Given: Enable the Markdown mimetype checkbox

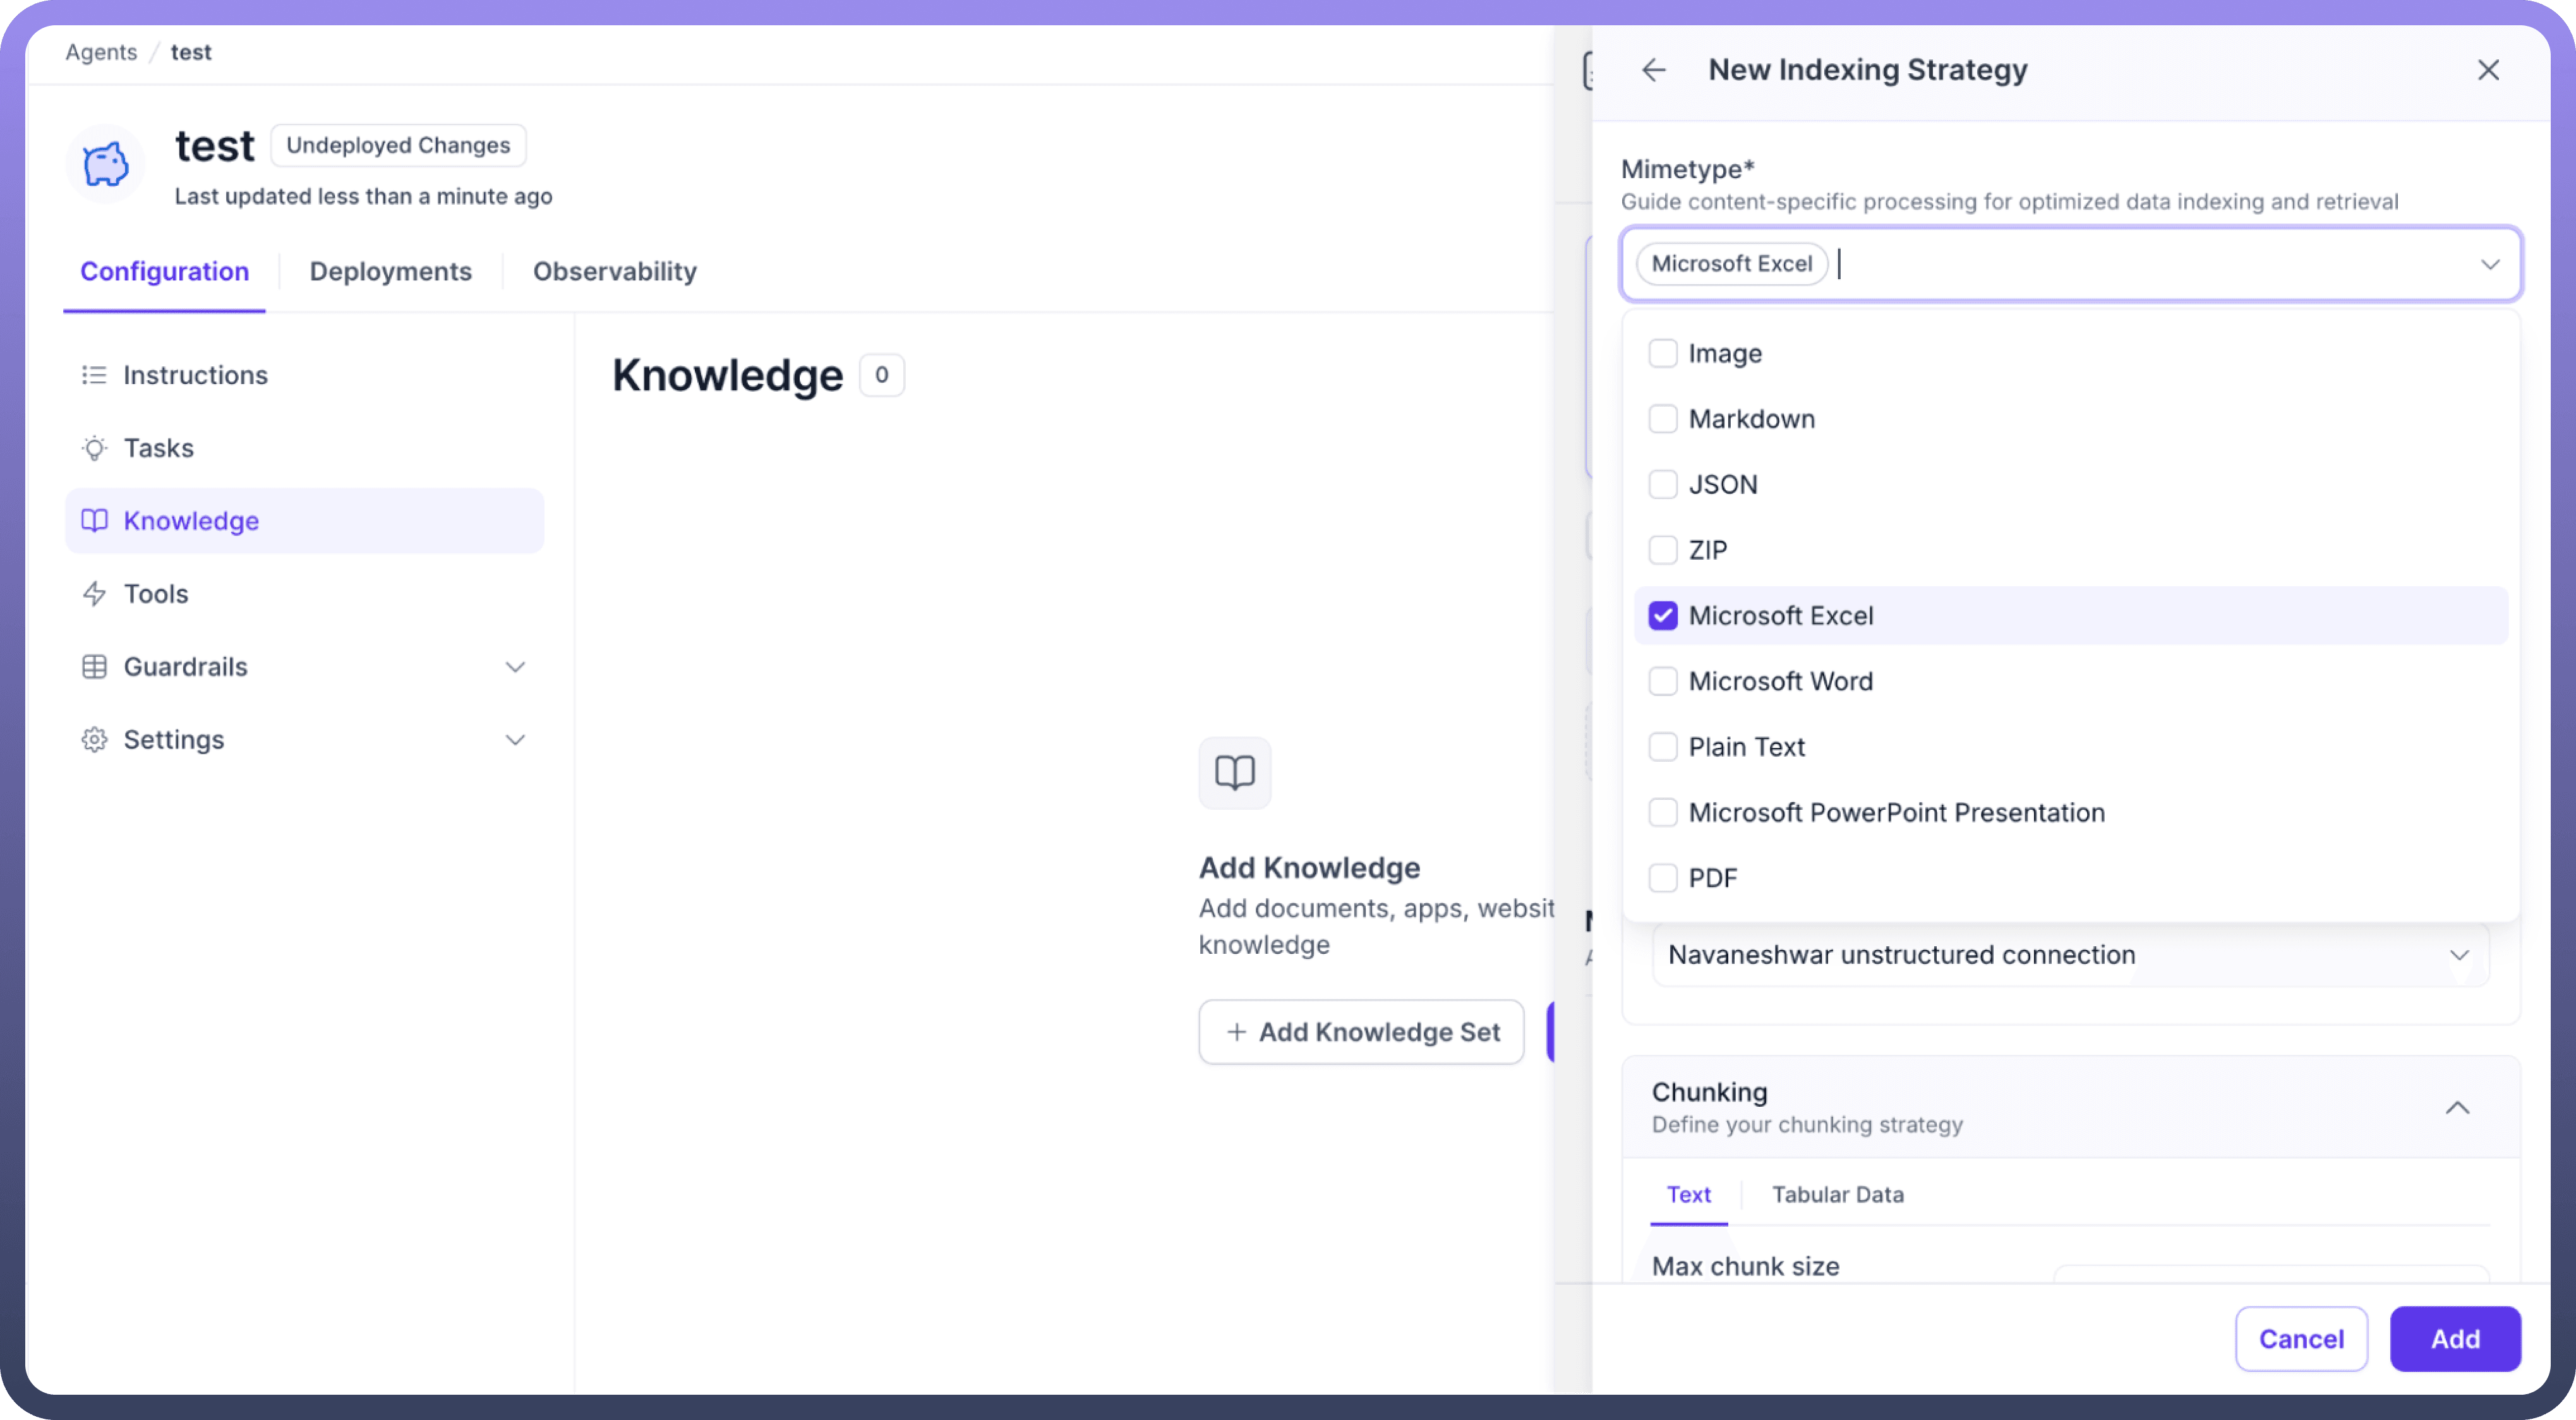Looking at the screenshot, I should click(x=1662, y=419).
